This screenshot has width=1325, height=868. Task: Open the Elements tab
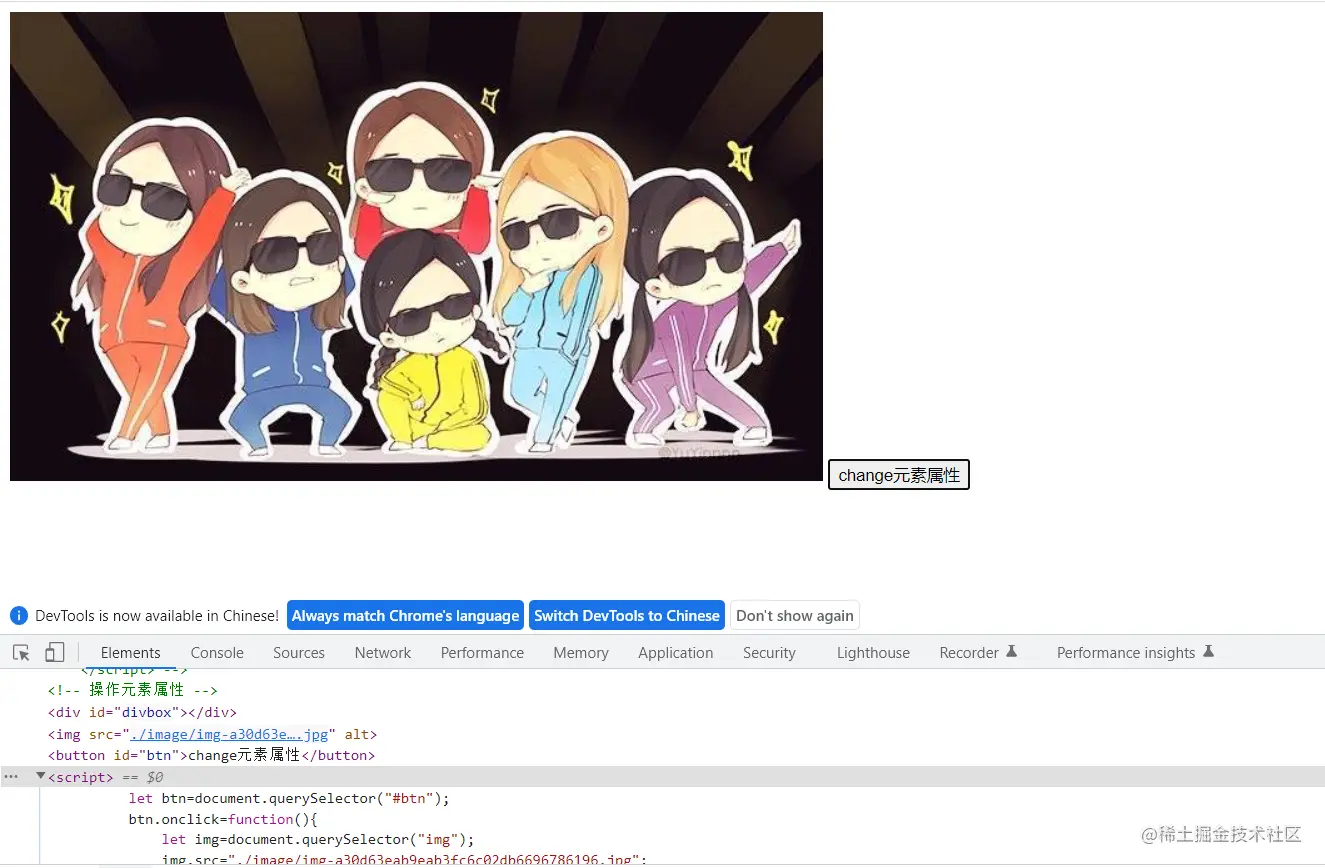(130, 653)
